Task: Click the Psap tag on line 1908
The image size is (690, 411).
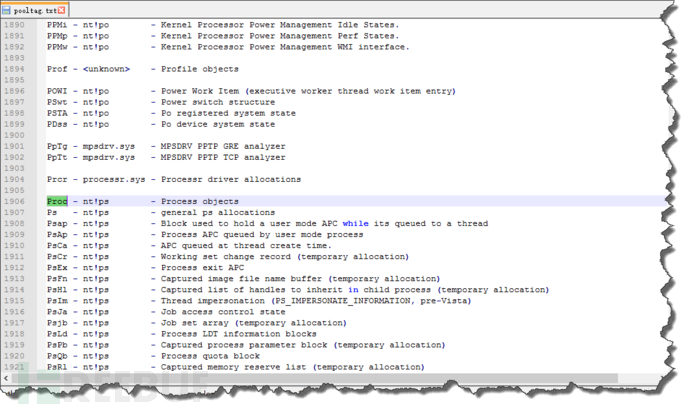Action: [x=57, y=223]
